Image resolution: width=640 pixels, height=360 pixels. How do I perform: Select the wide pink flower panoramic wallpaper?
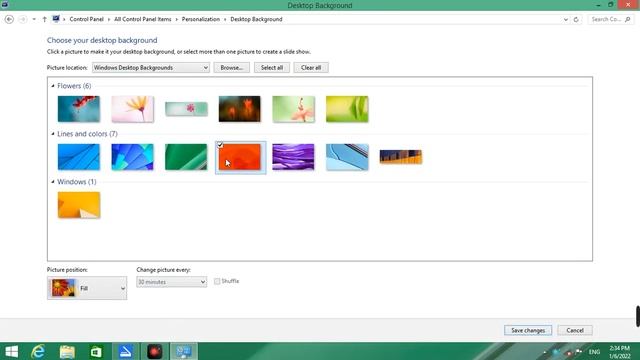point(186,109)
